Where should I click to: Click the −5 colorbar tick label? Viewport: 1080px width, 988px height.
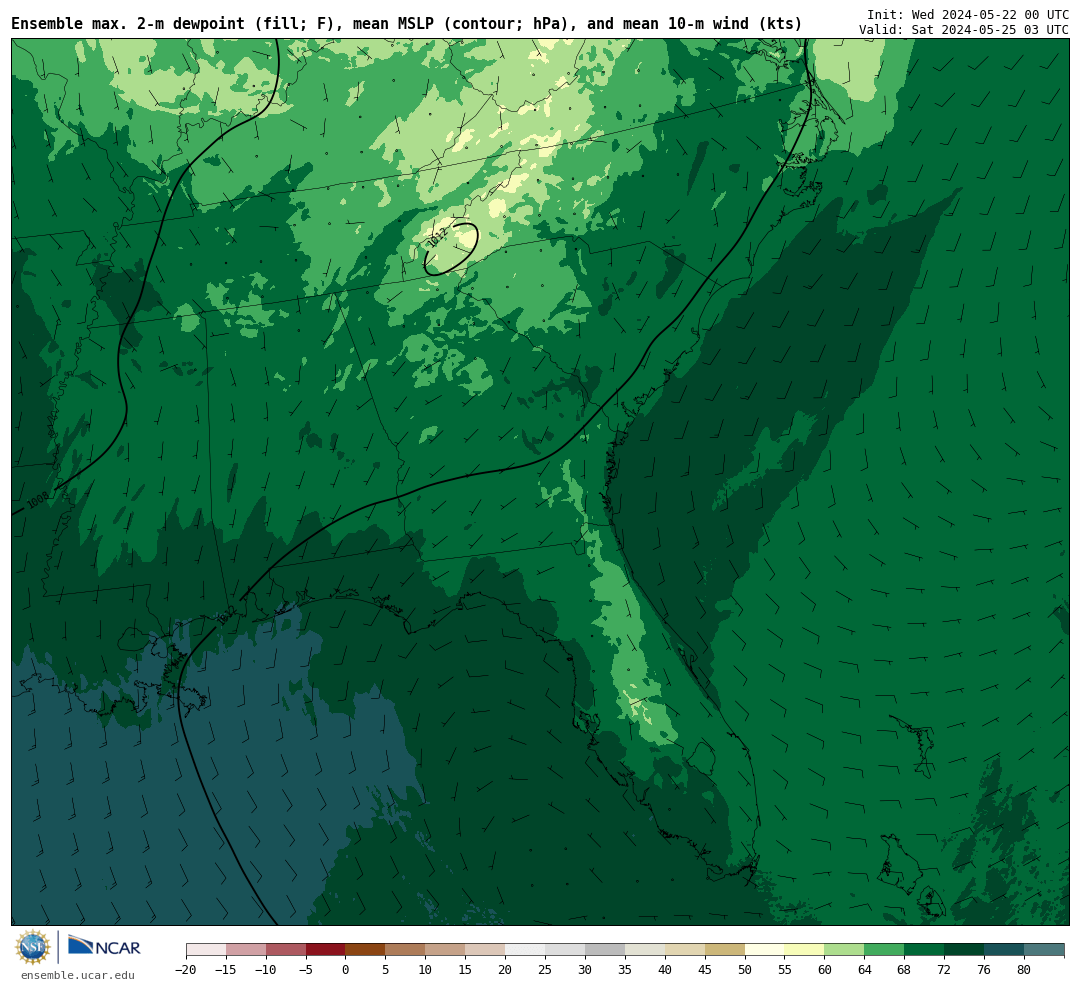[306, 969]
